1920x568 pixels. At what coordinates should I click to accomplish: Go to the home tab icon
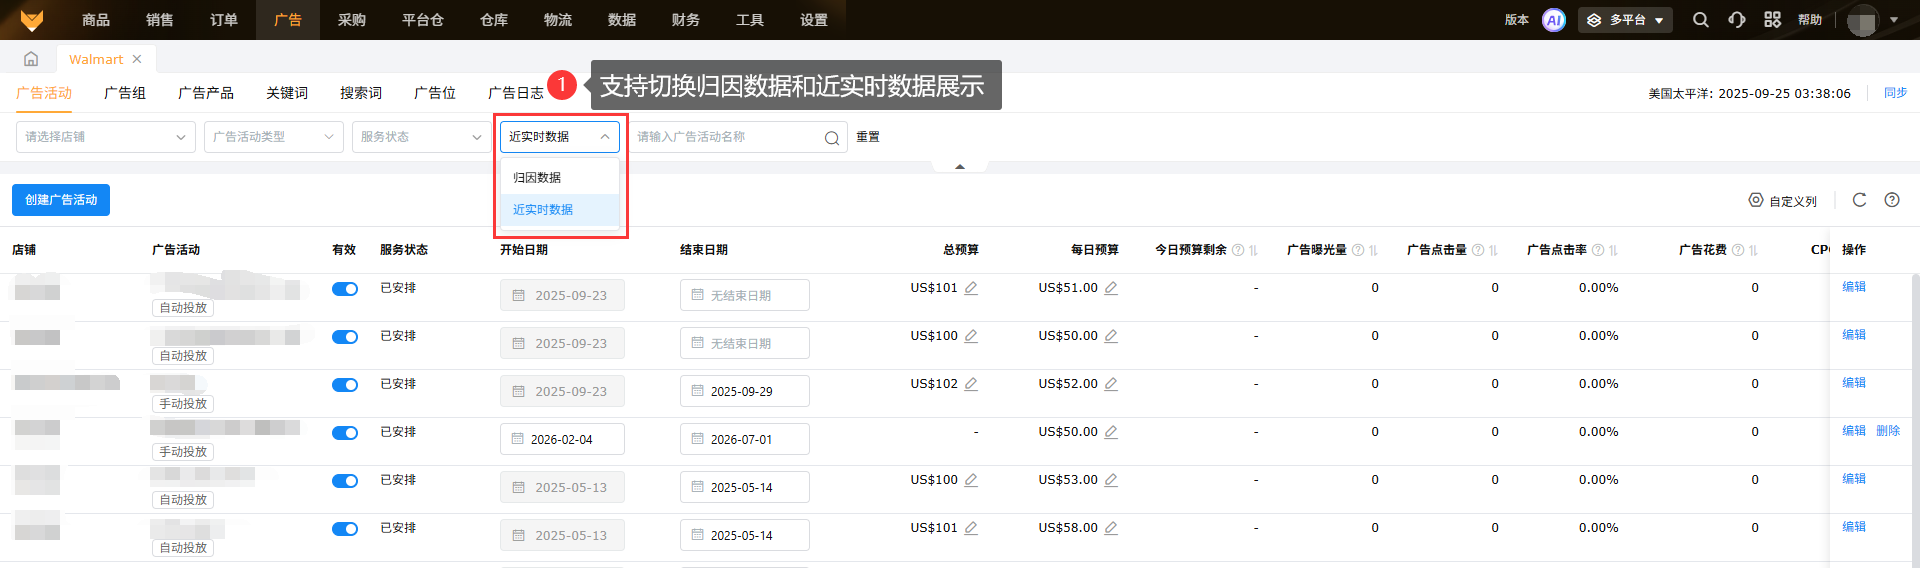click(x=31, y=59)
